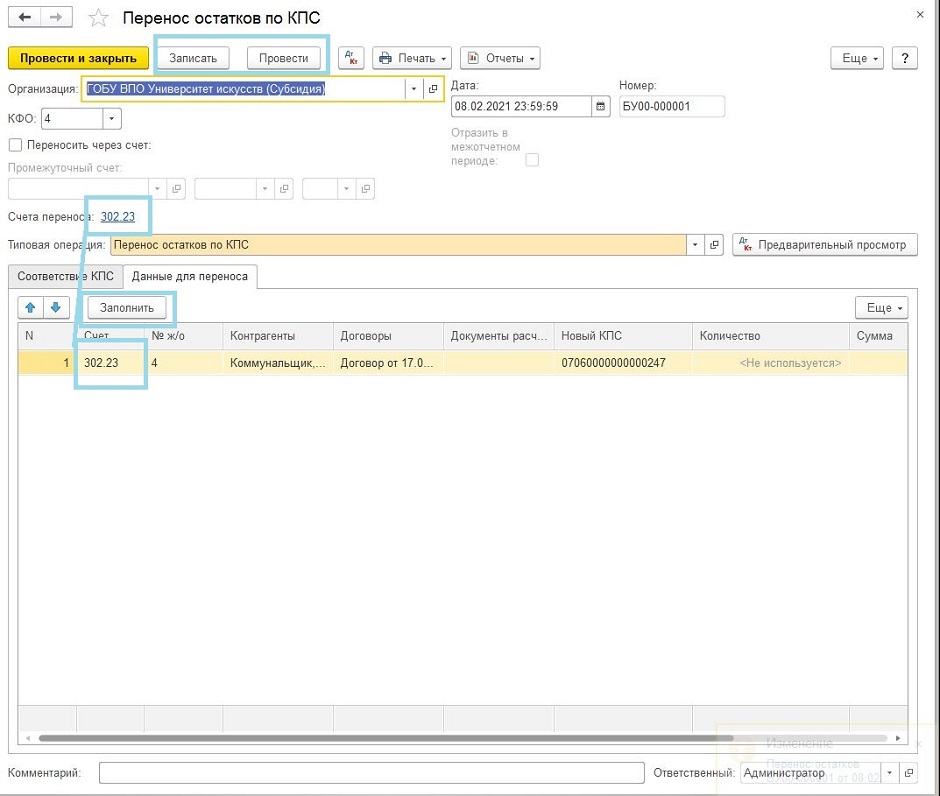Expand the КФО dropdown list
Viewport: 940px width, 796px height.
pyautogui.click(x=111, y=119)
